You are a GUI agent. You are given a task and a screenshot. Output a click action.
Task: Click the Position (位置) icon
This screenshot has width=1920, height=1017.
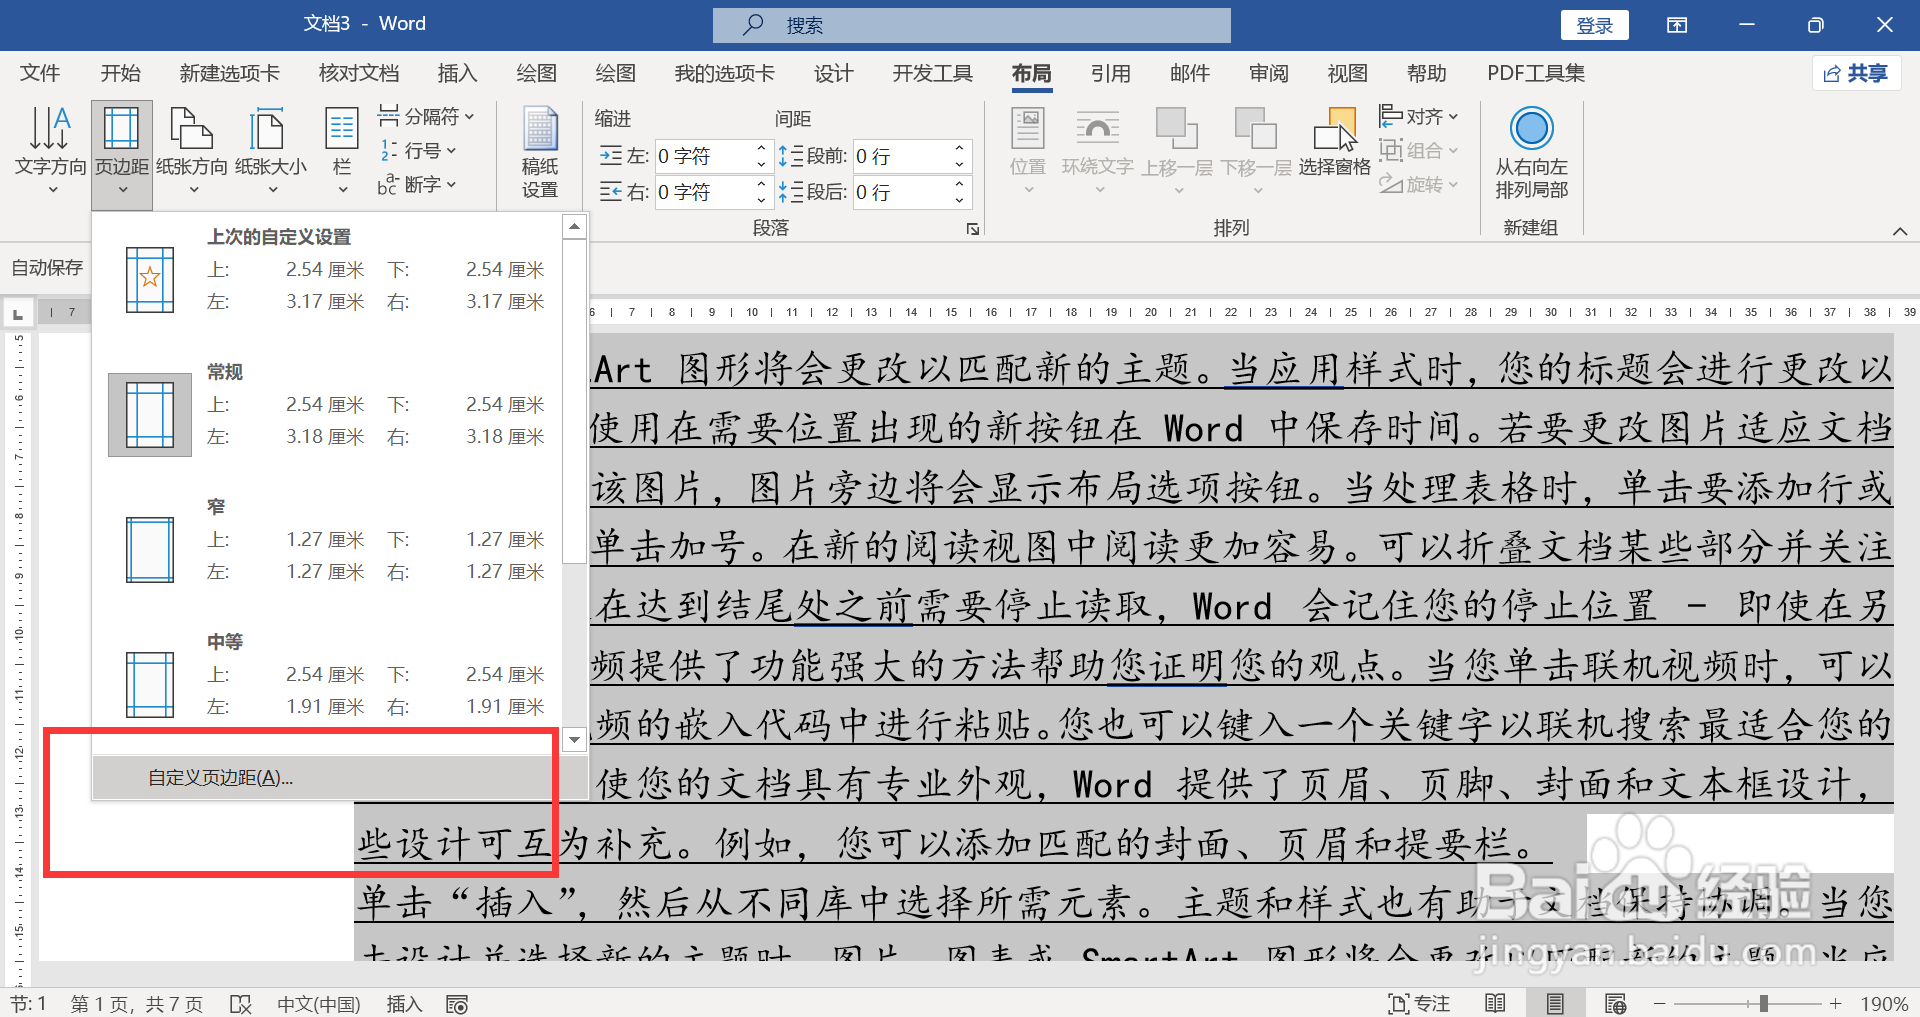click(1028, 150)
